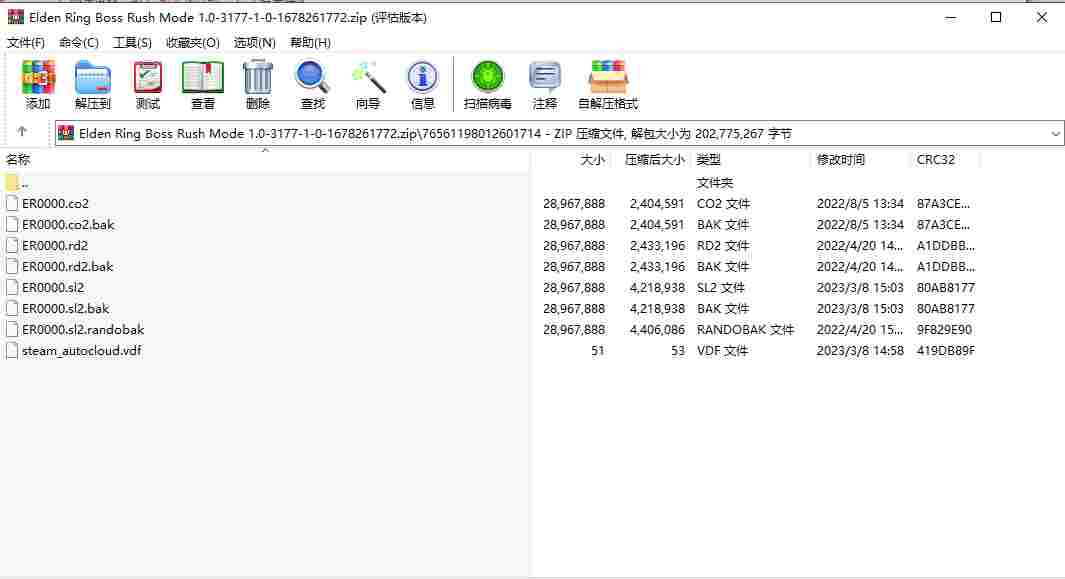This screenshot has height=579, width=1065.
Task: Select the steam_autocloud.vdf file name
Action: point(82,351)
